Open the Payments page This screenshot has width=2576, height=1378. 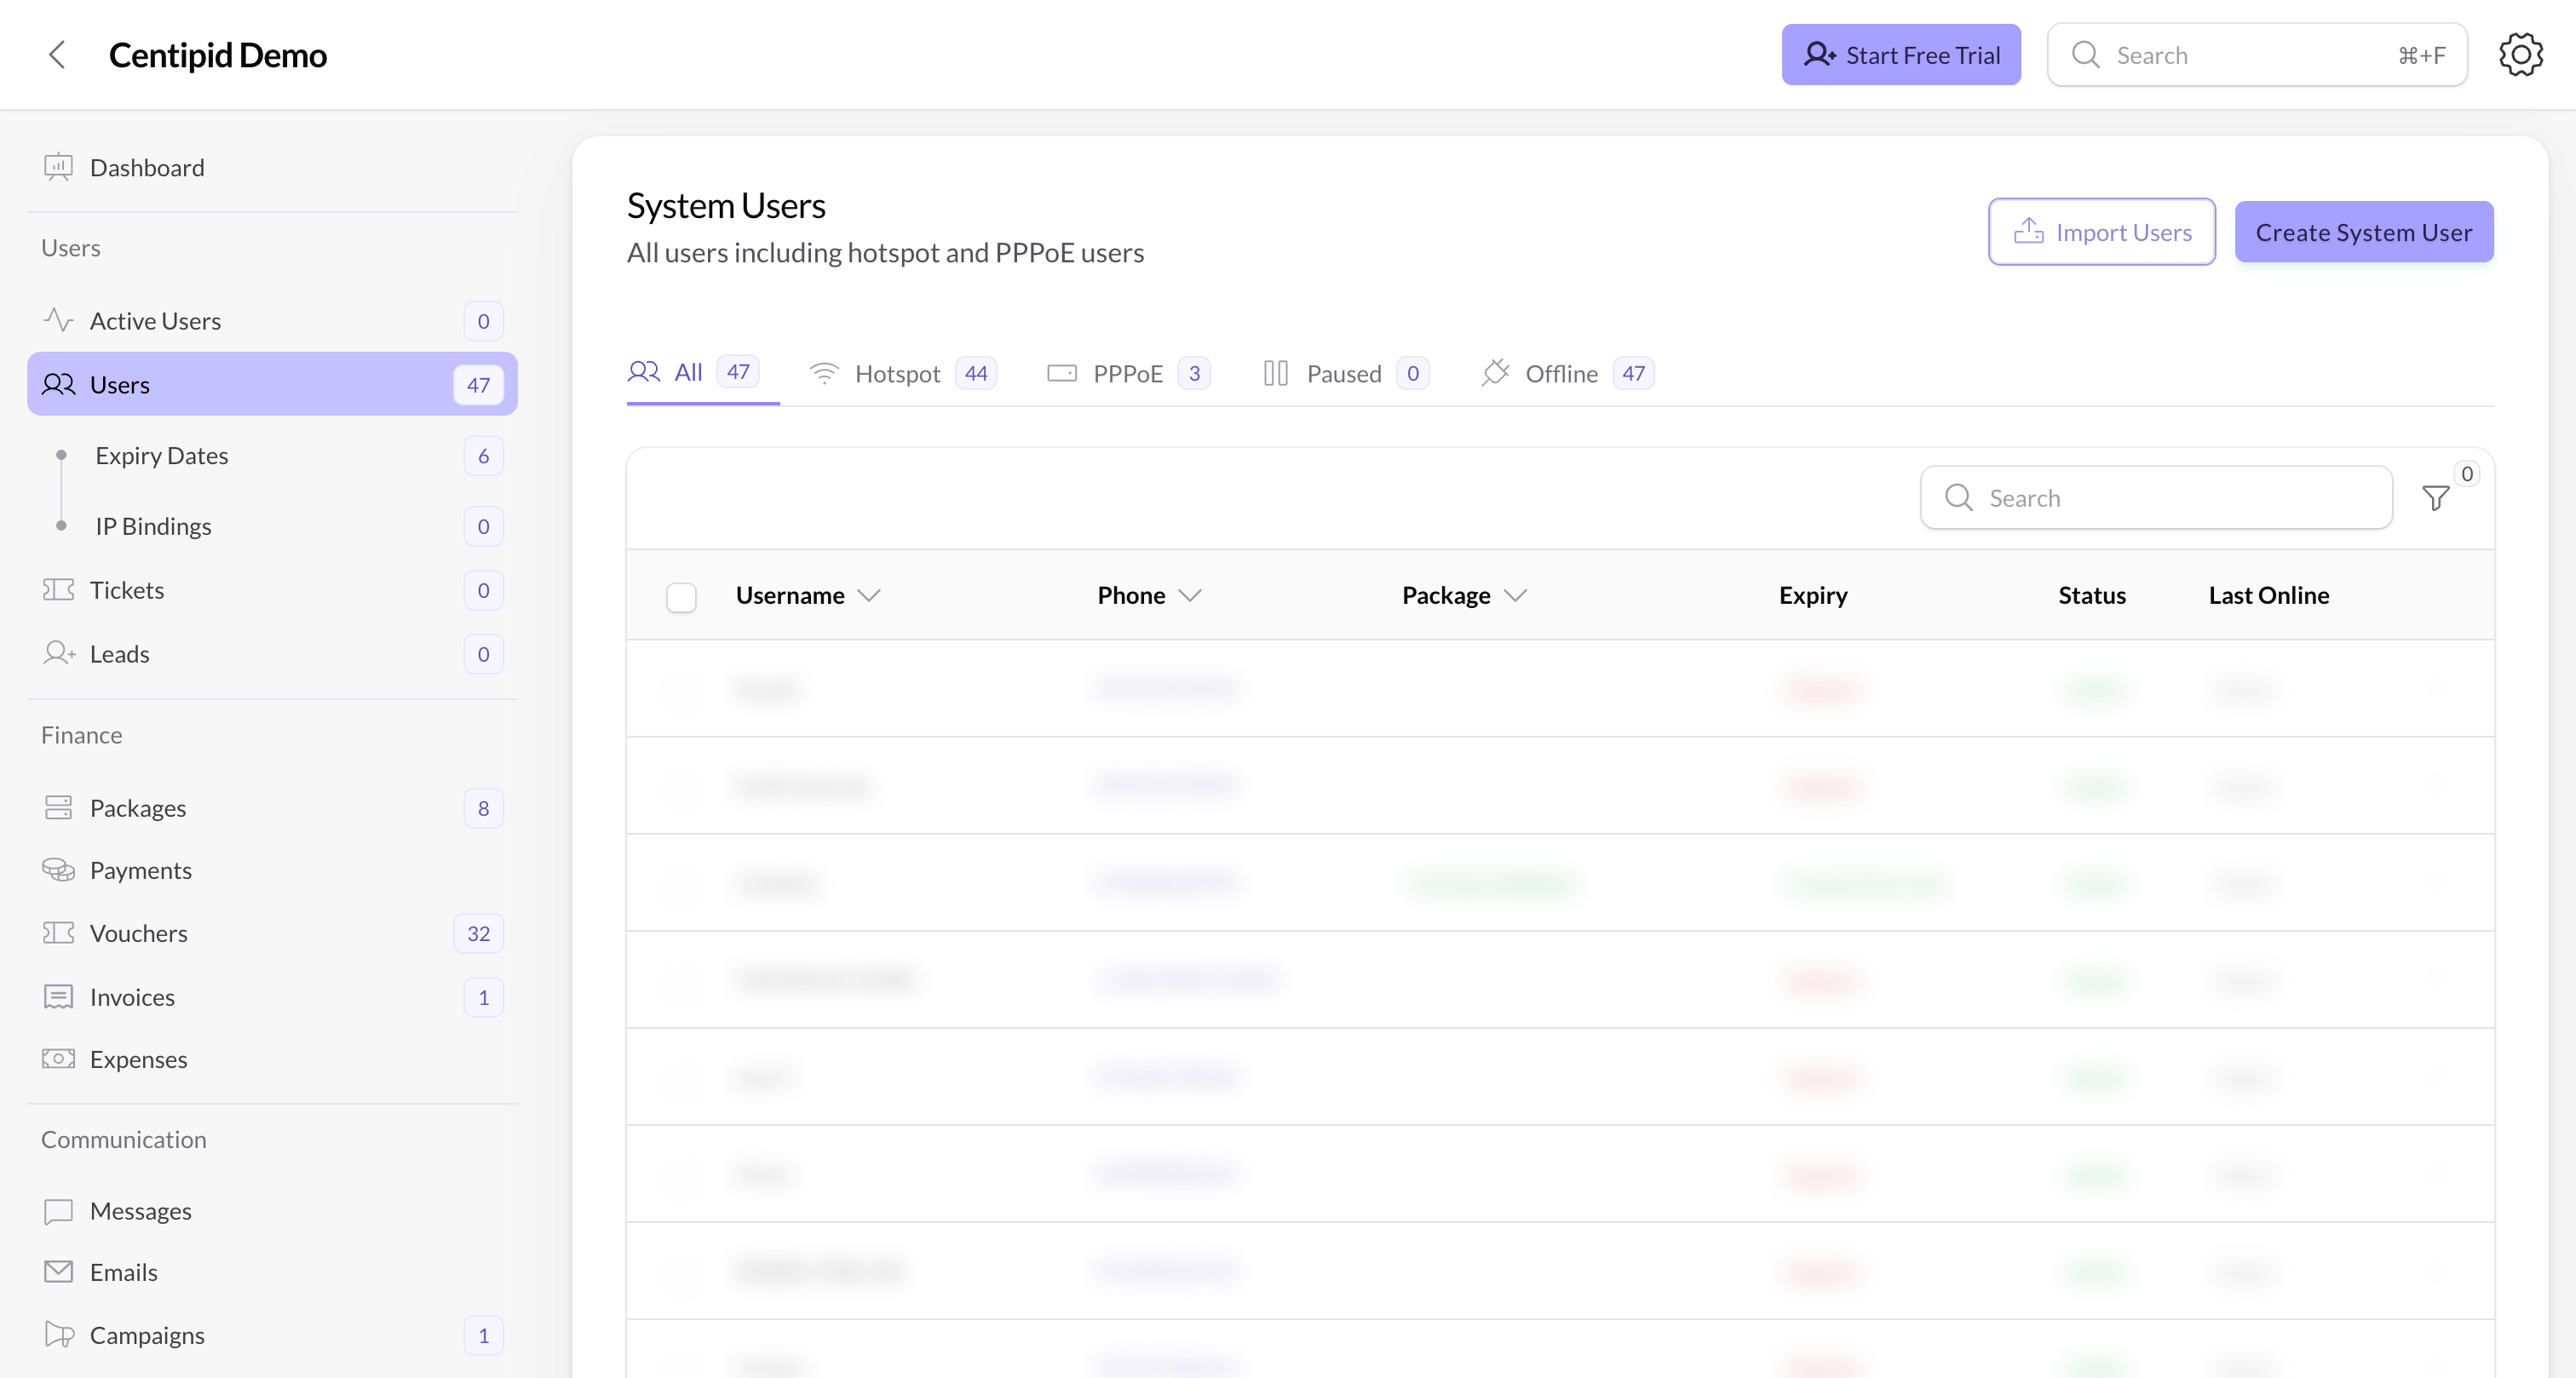tap(141, 869)
